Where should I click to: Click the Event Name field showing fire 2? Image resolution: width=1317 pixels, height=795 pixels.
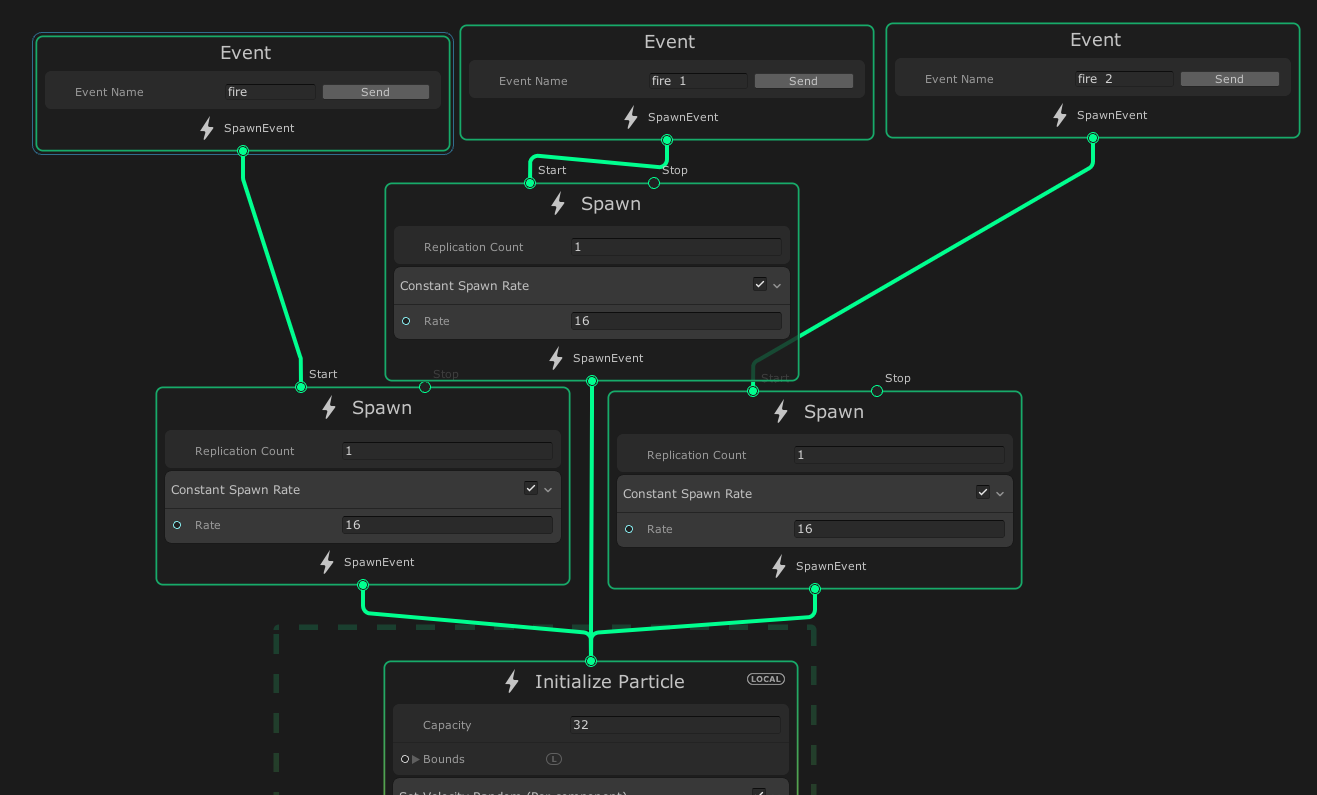[1122, 77]
